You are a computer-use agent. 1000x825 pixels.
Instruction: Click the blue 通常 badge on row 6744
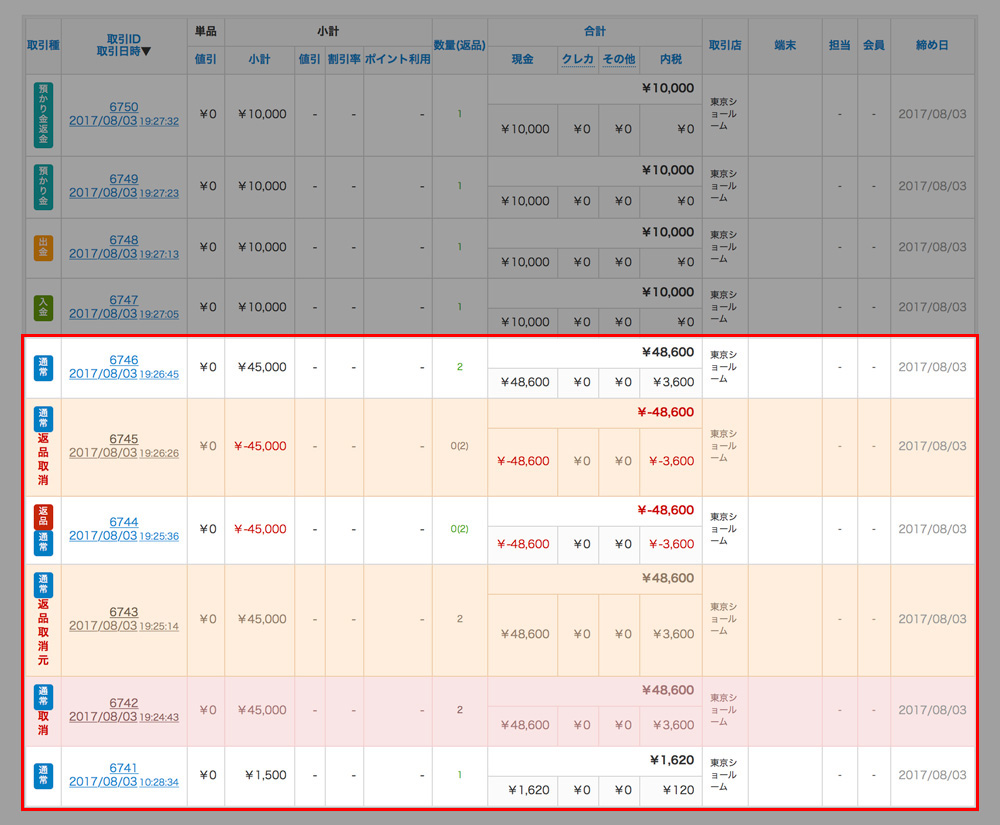tap(43, 543)
